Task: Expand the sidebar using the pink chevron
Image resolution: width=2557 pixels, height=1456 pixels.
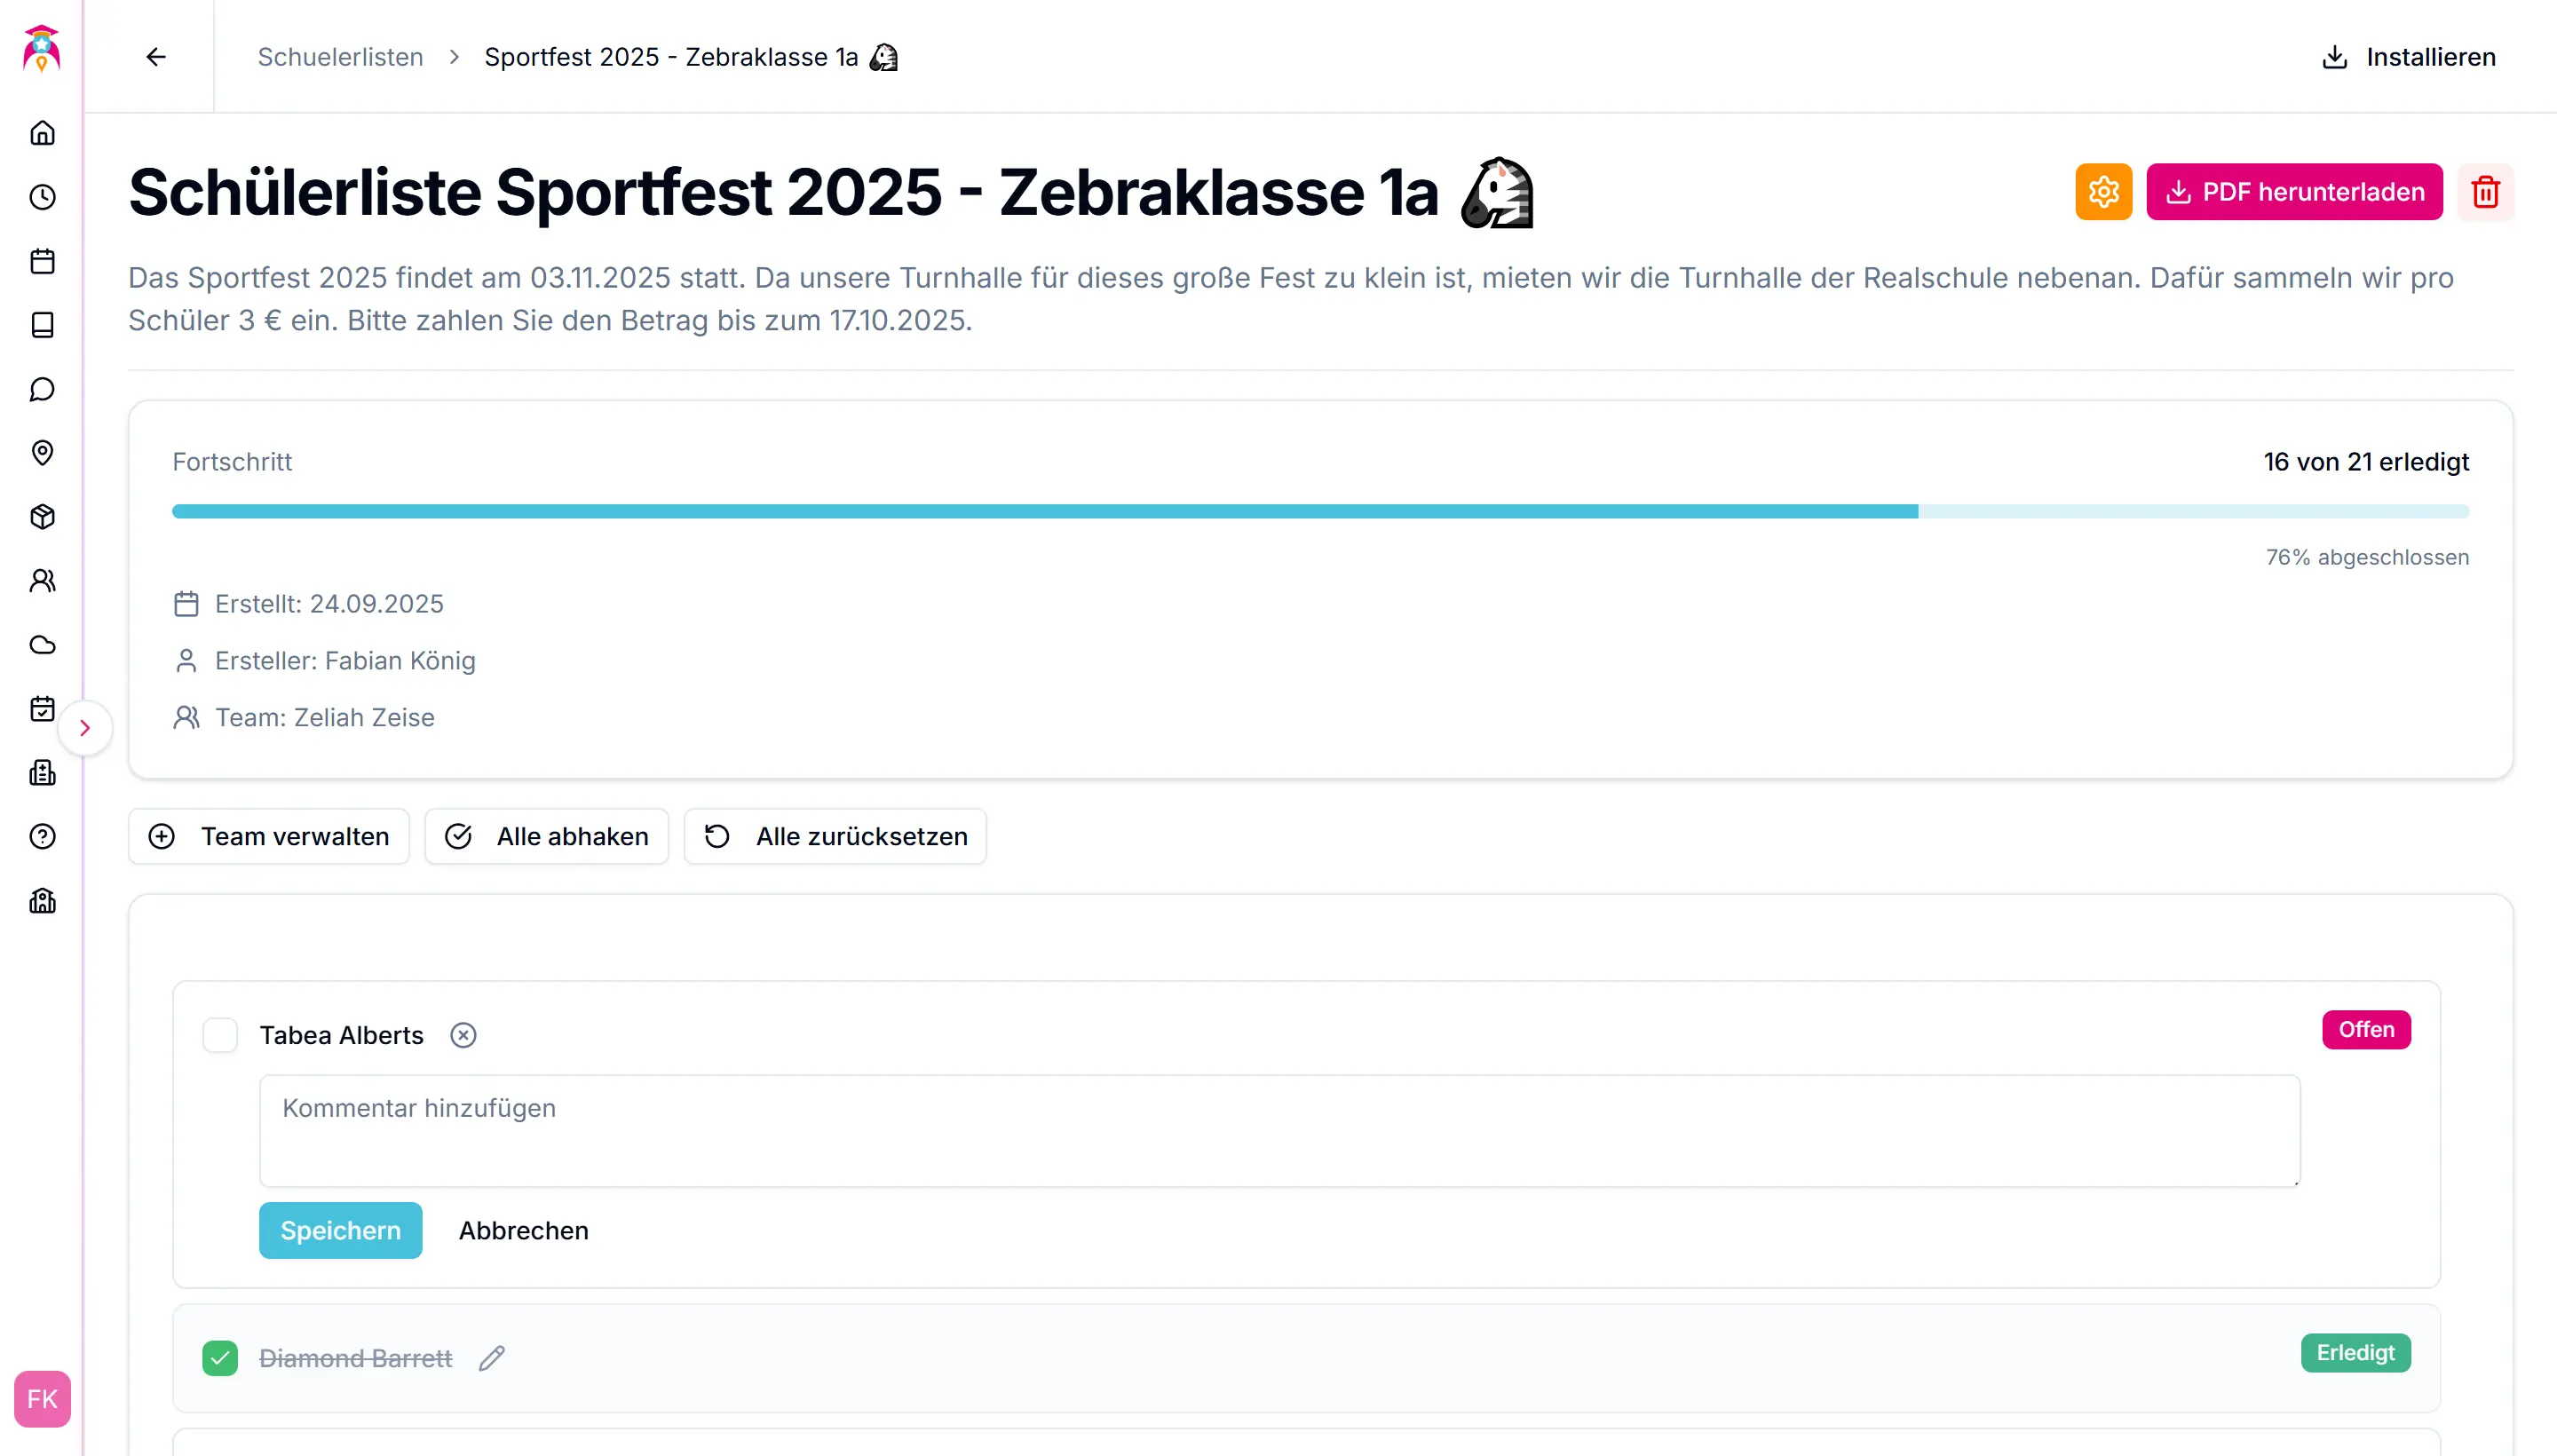Action: click(86, 728)
